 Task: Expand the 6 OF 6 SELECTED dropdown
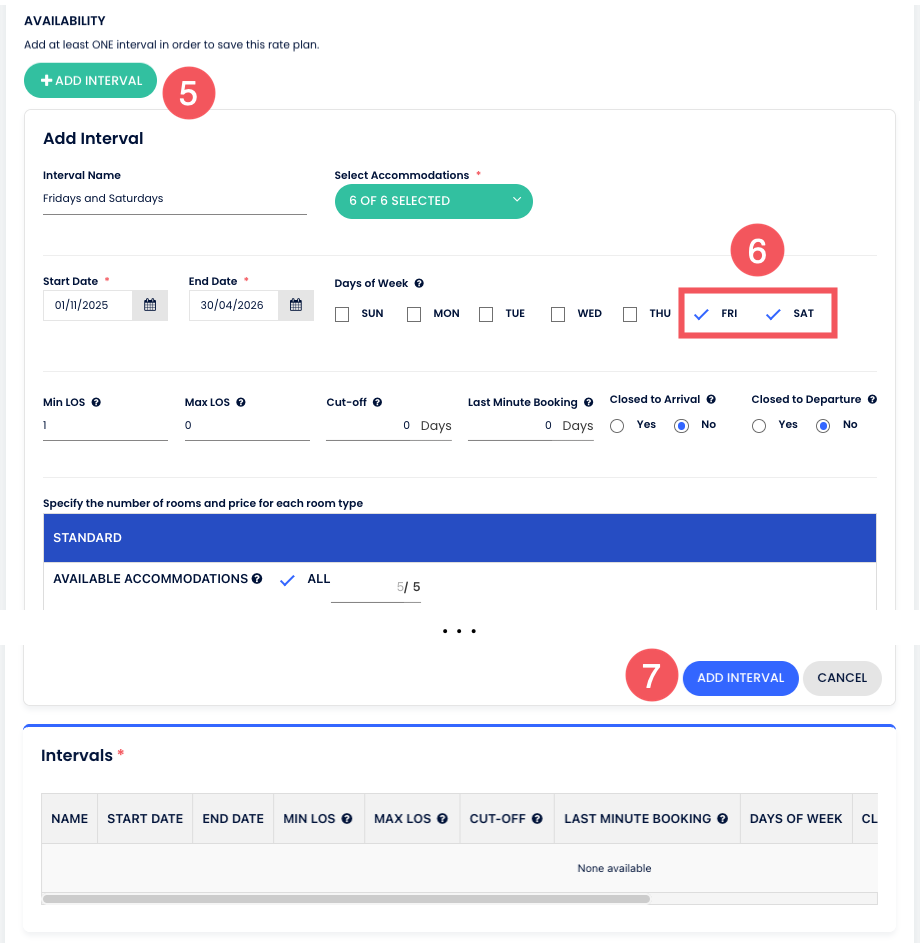[433, 201]
